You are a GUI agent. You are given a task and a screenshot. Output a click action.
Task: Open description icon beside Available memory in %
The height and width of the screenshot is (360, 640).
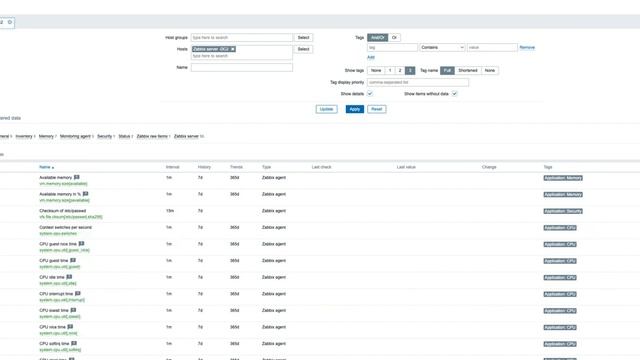85,194
